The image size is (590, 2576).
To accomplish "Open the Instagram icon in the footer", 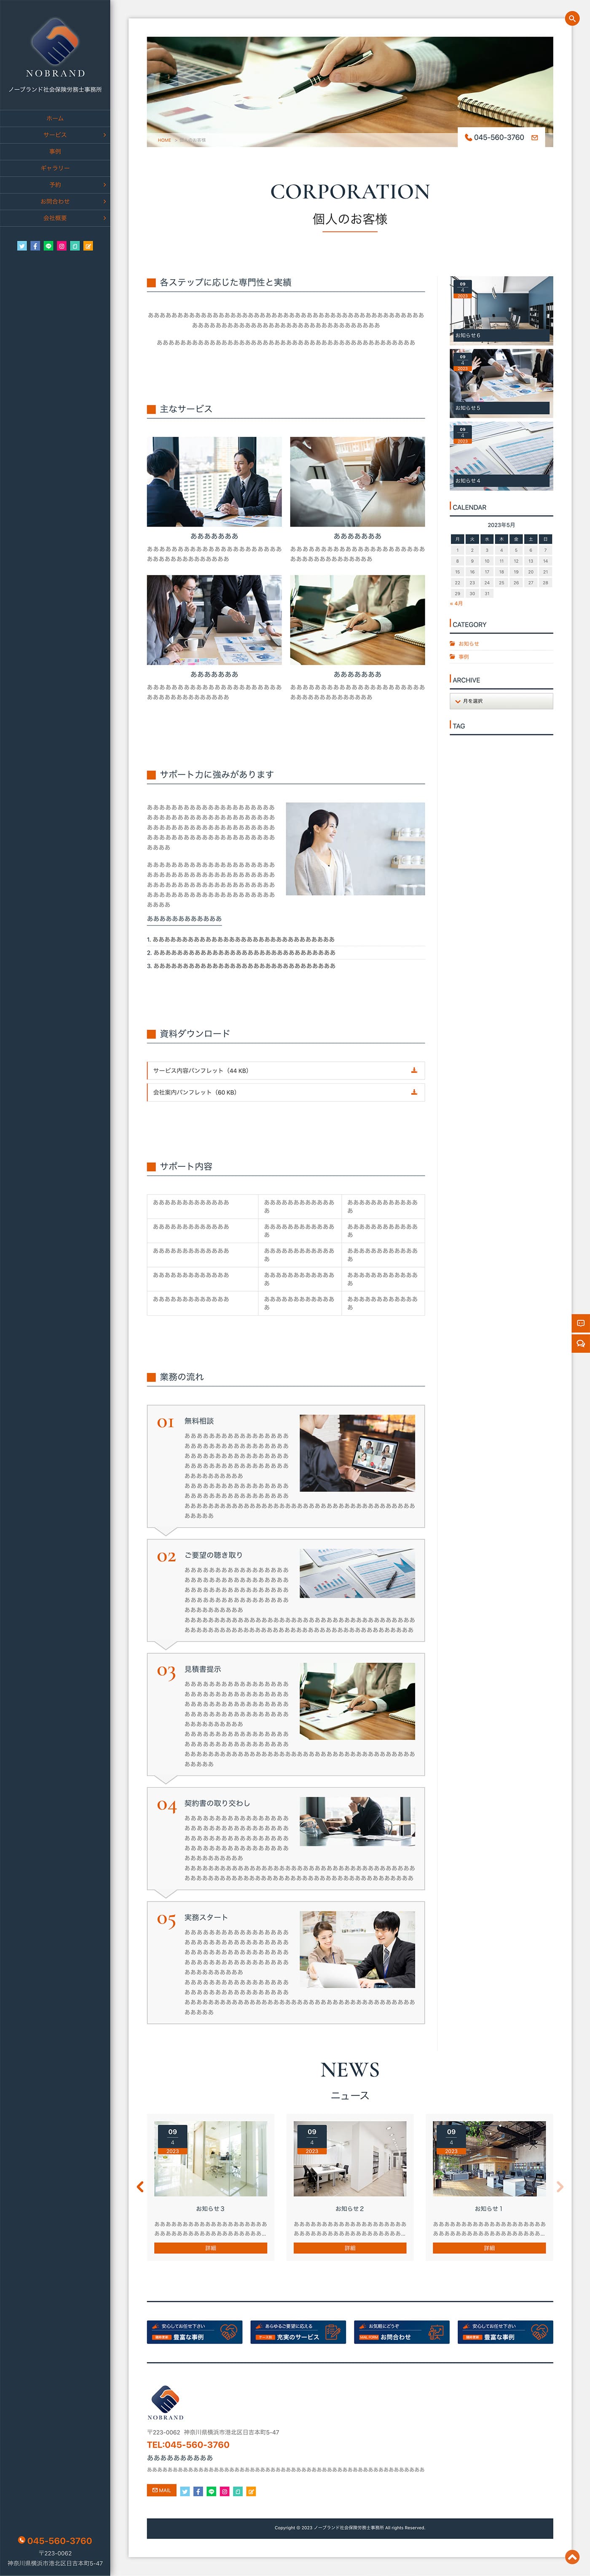I will tap(224, 2491).
